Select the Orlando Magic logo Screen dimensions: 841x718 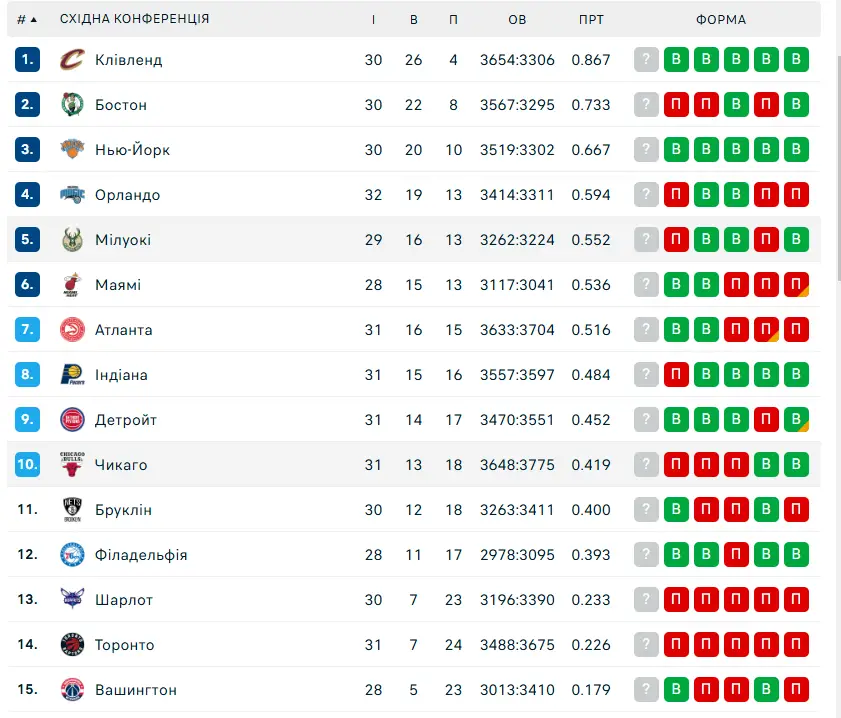(72, 195)
